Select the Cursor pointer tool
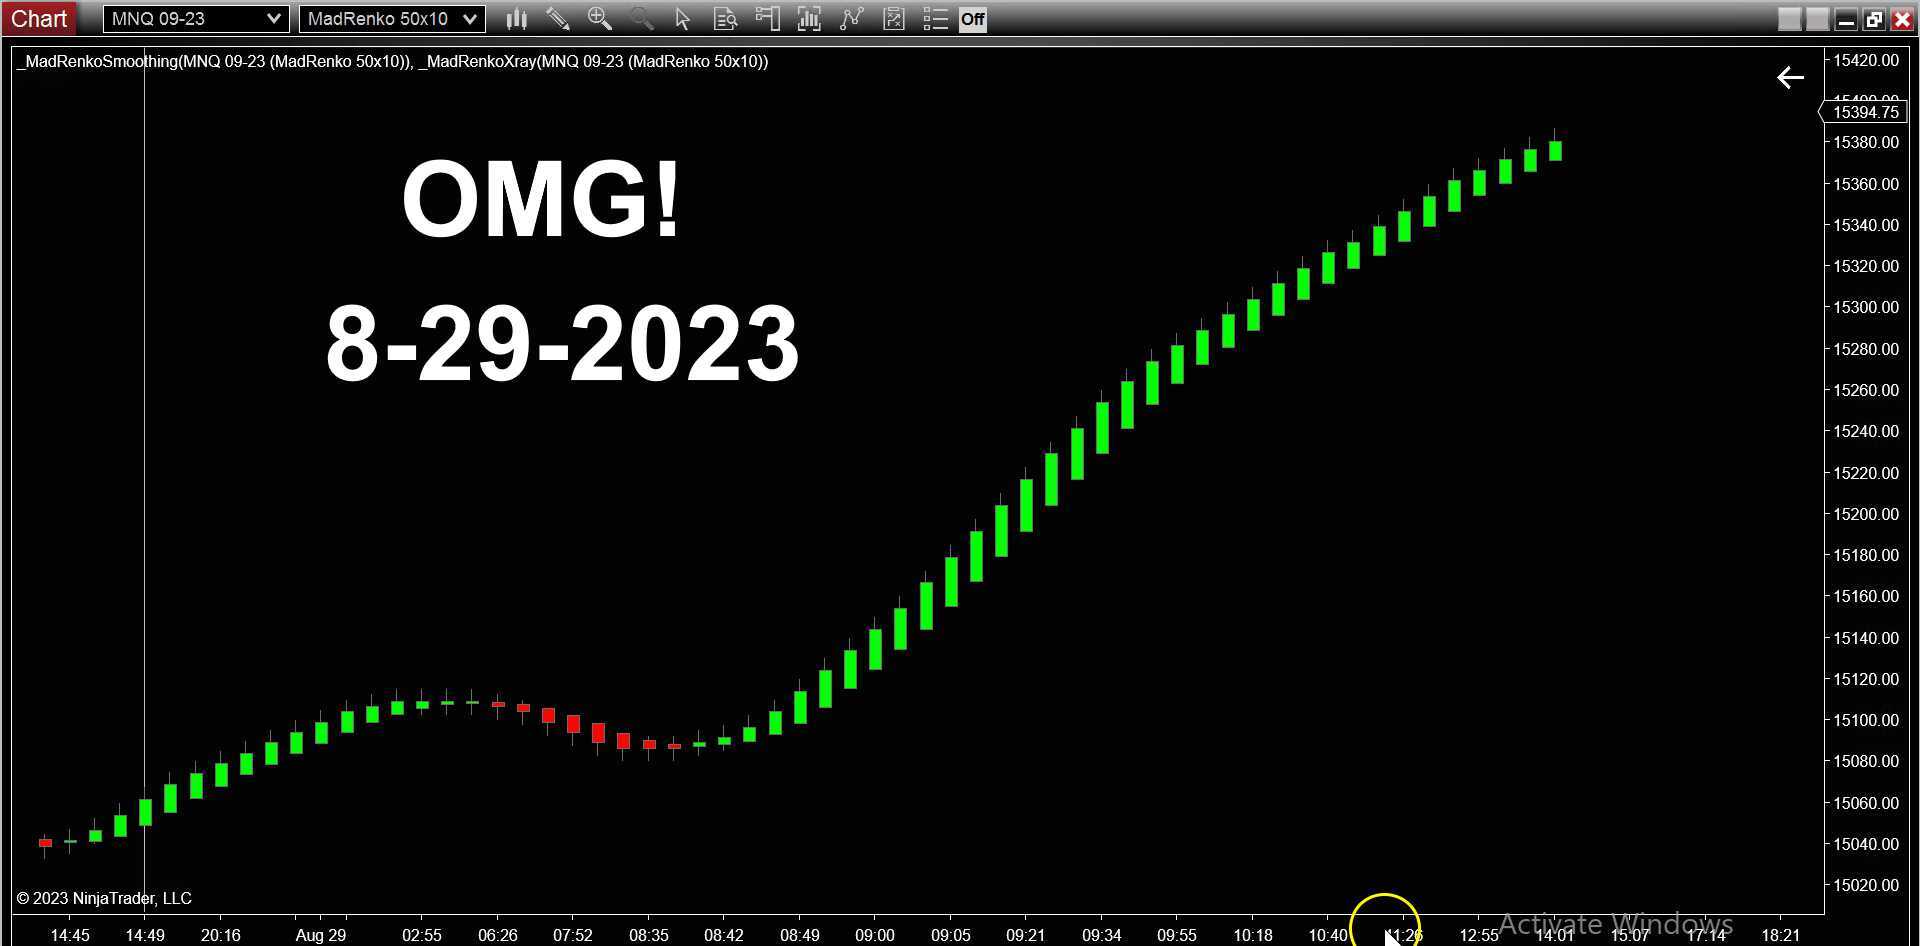The image size is (1920, 946). (x=682, y=18)
